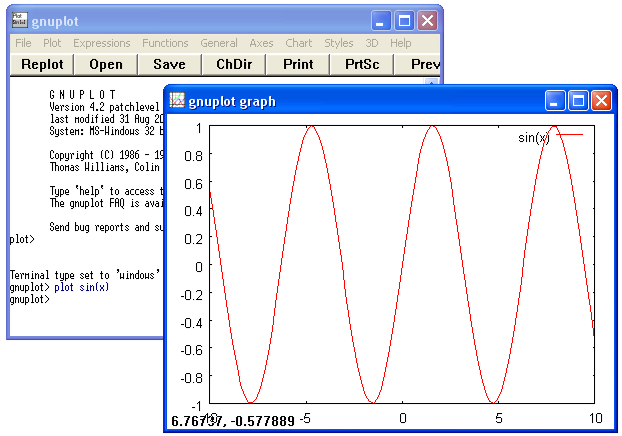
Task: Close the gnuplot console window
Action: (428, 20)
